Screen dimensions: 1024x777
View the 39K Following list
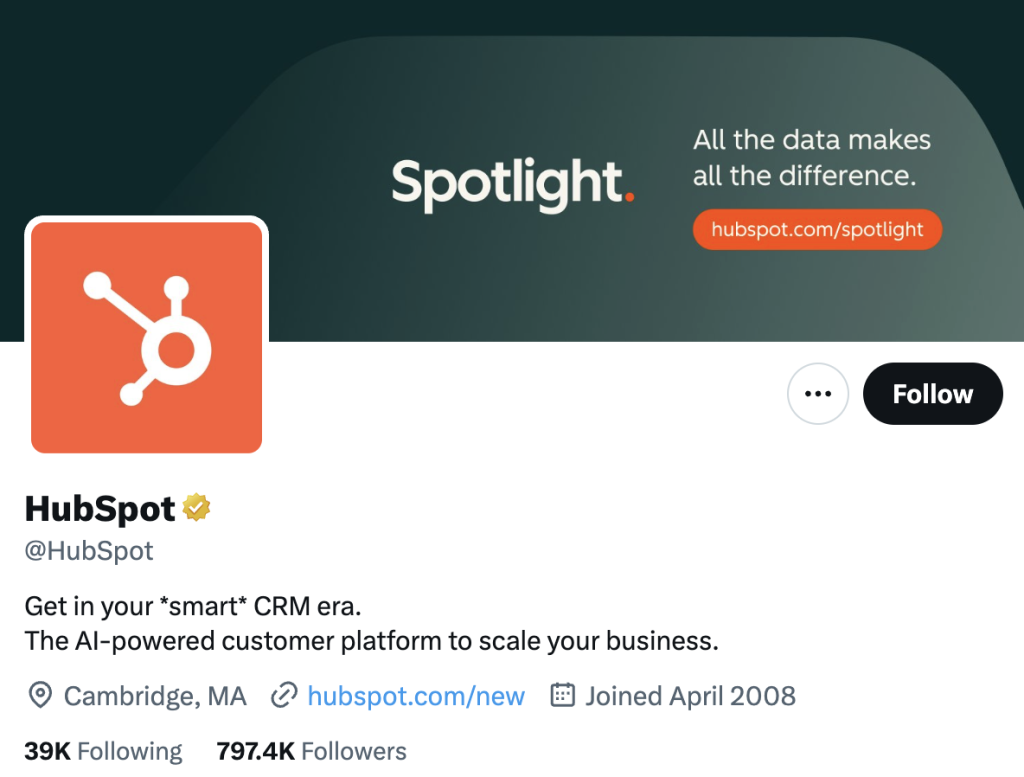[x=103, y=751]
